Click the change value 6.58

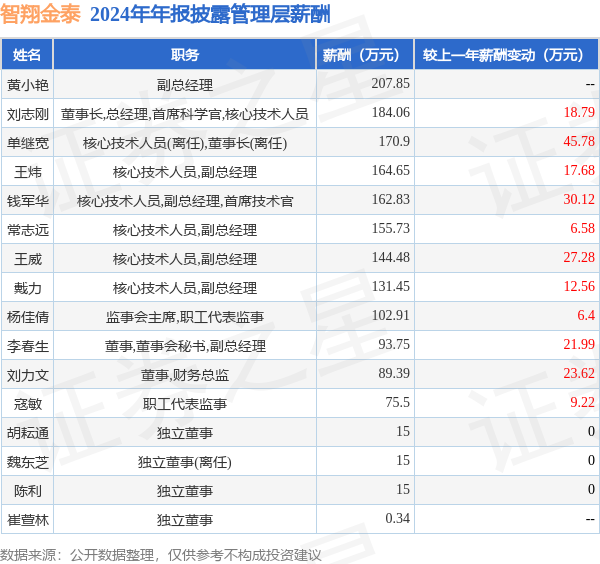[x=582, y=229]
